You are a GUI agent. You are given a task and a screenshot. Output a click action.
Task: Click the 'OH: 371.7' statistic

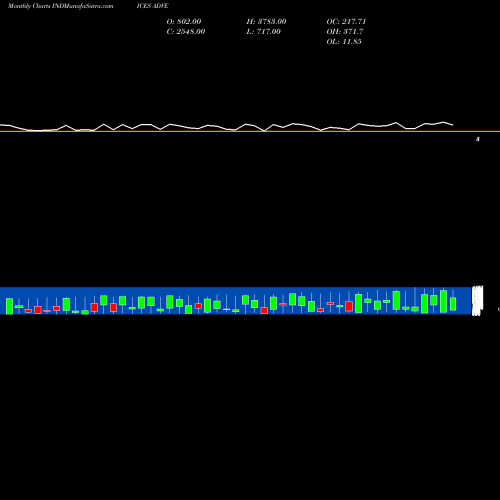(345, 31)
